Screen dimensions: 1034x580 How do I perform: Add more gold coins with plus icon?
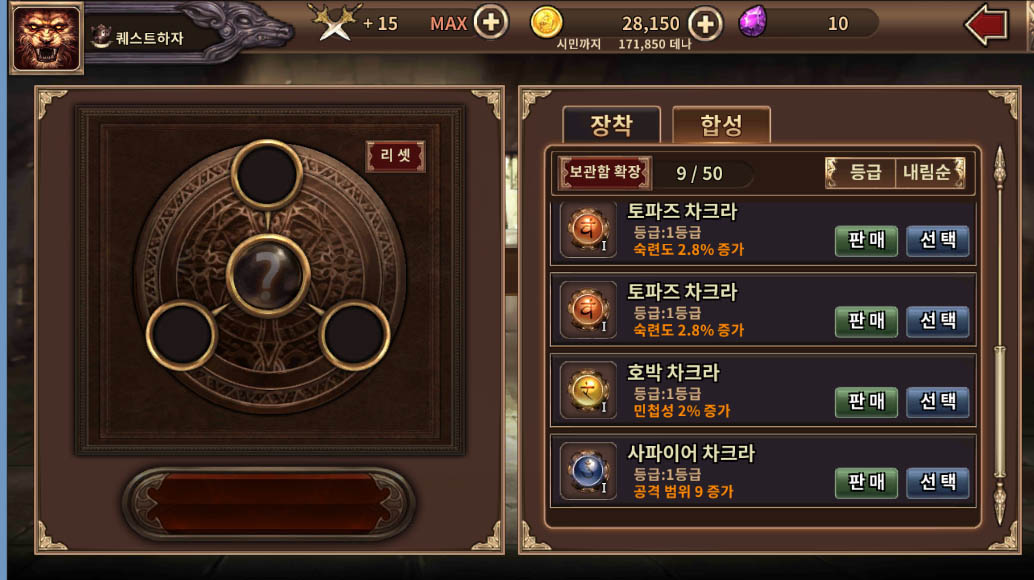point(705,24)
